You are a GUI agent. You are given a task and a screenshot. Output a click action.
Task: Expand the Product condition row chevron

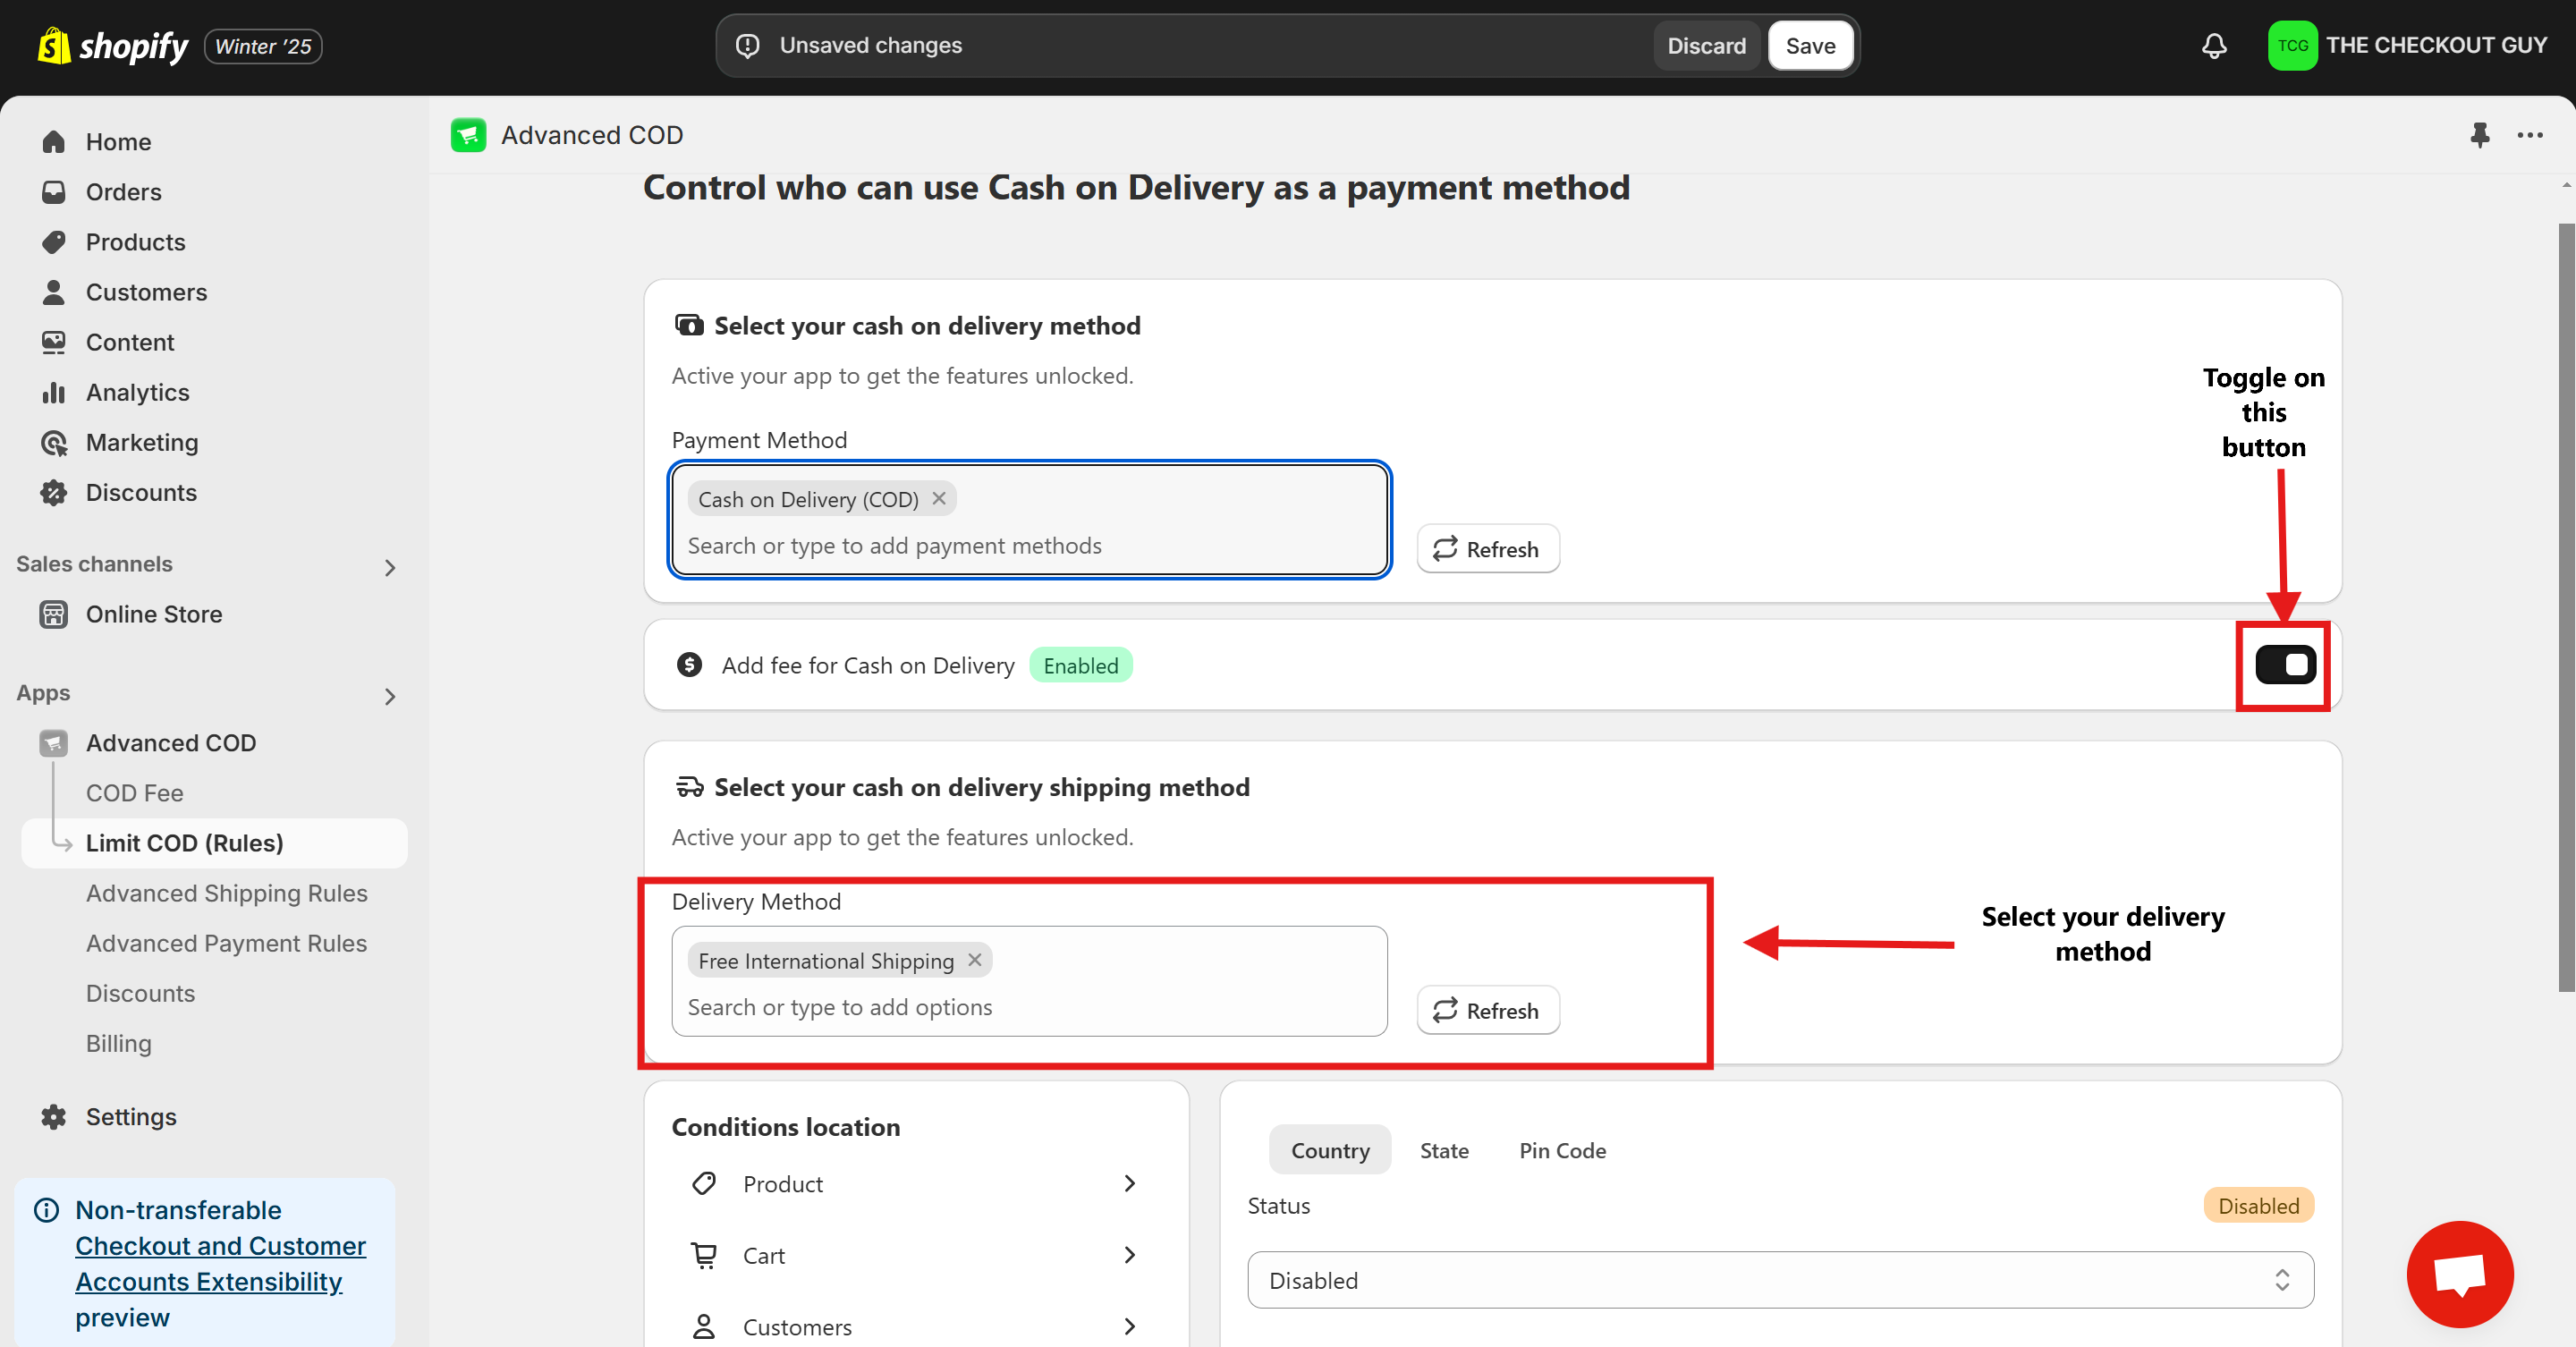pos(1130,1183)
